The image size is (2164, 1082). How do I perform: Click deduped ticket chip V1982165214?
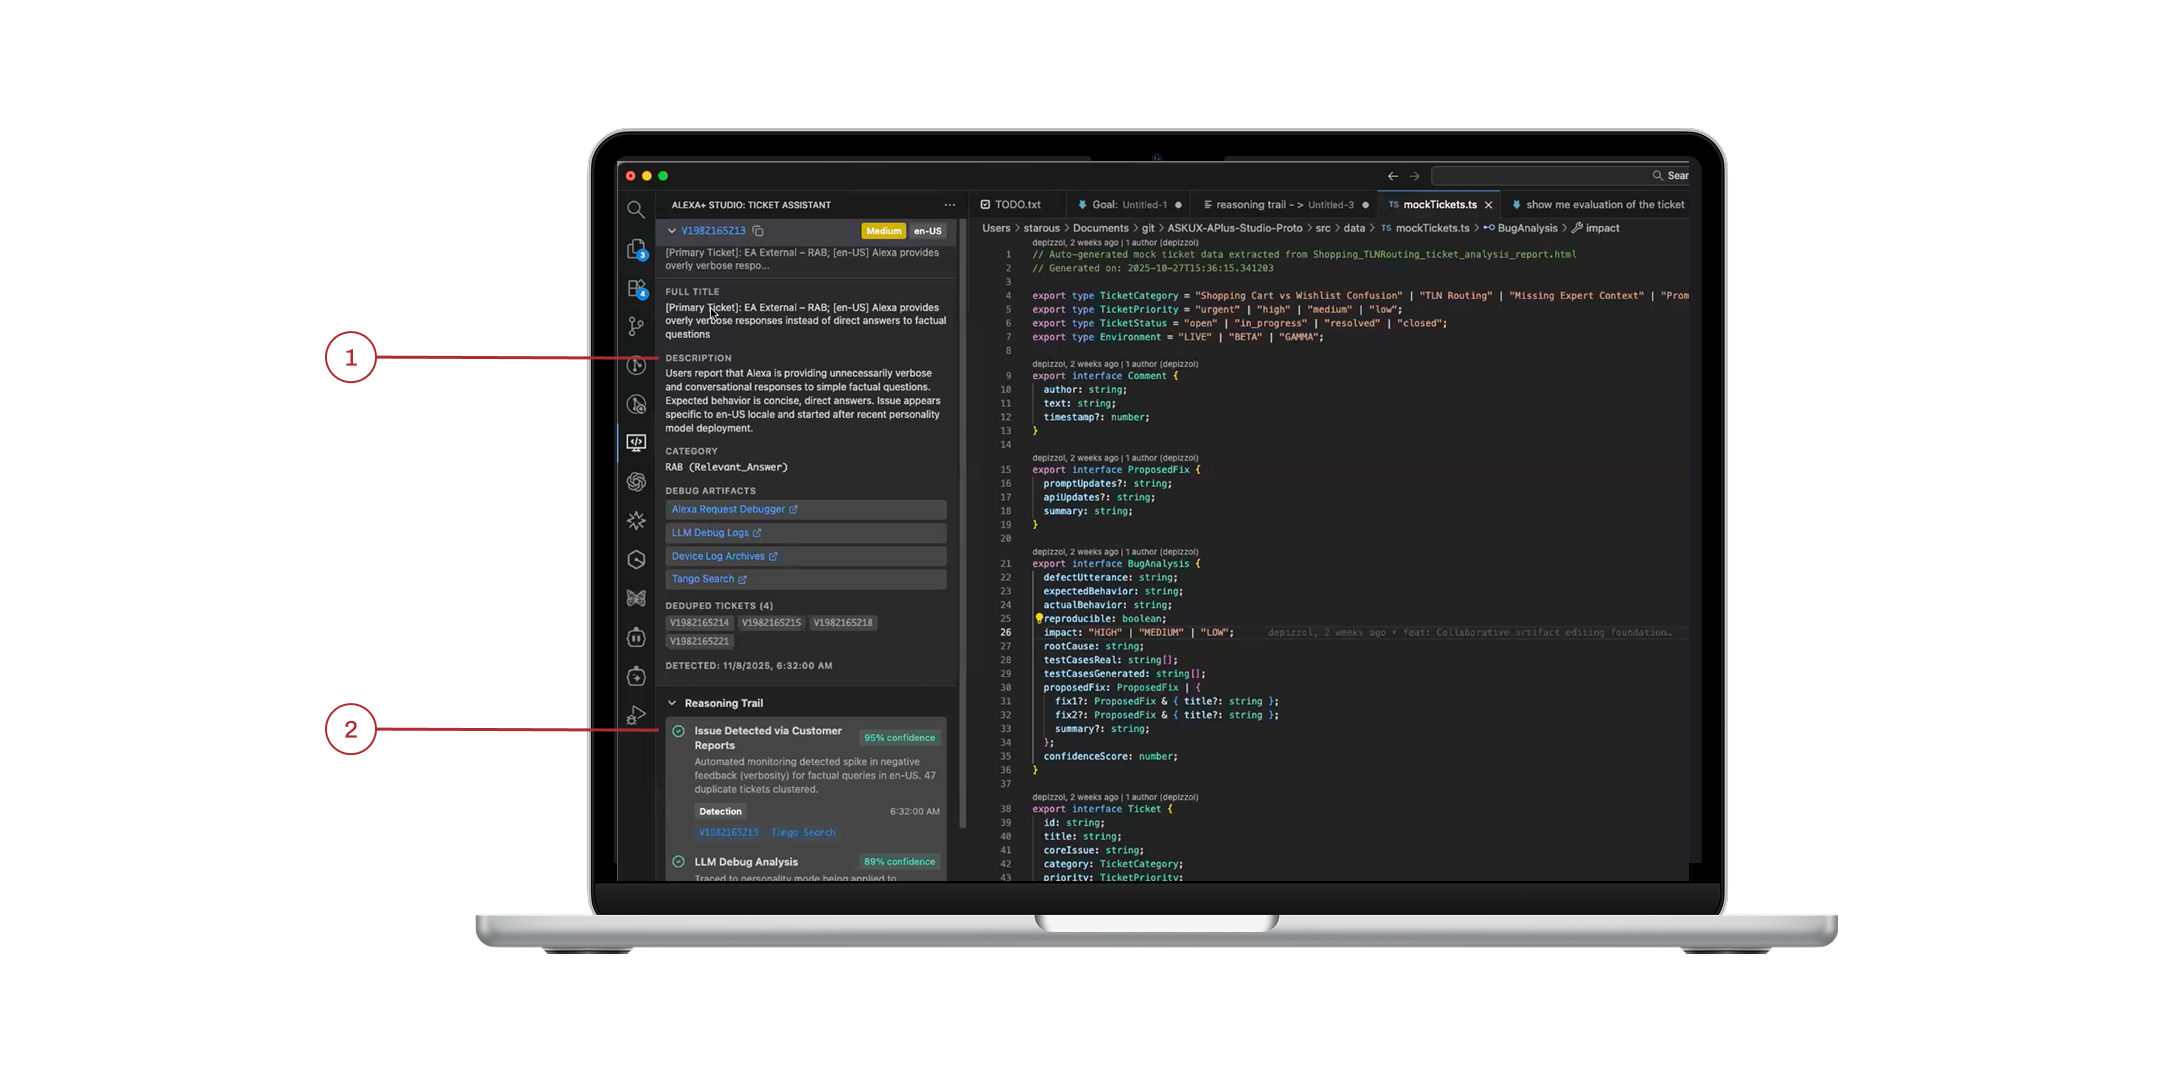click(699, 623)
